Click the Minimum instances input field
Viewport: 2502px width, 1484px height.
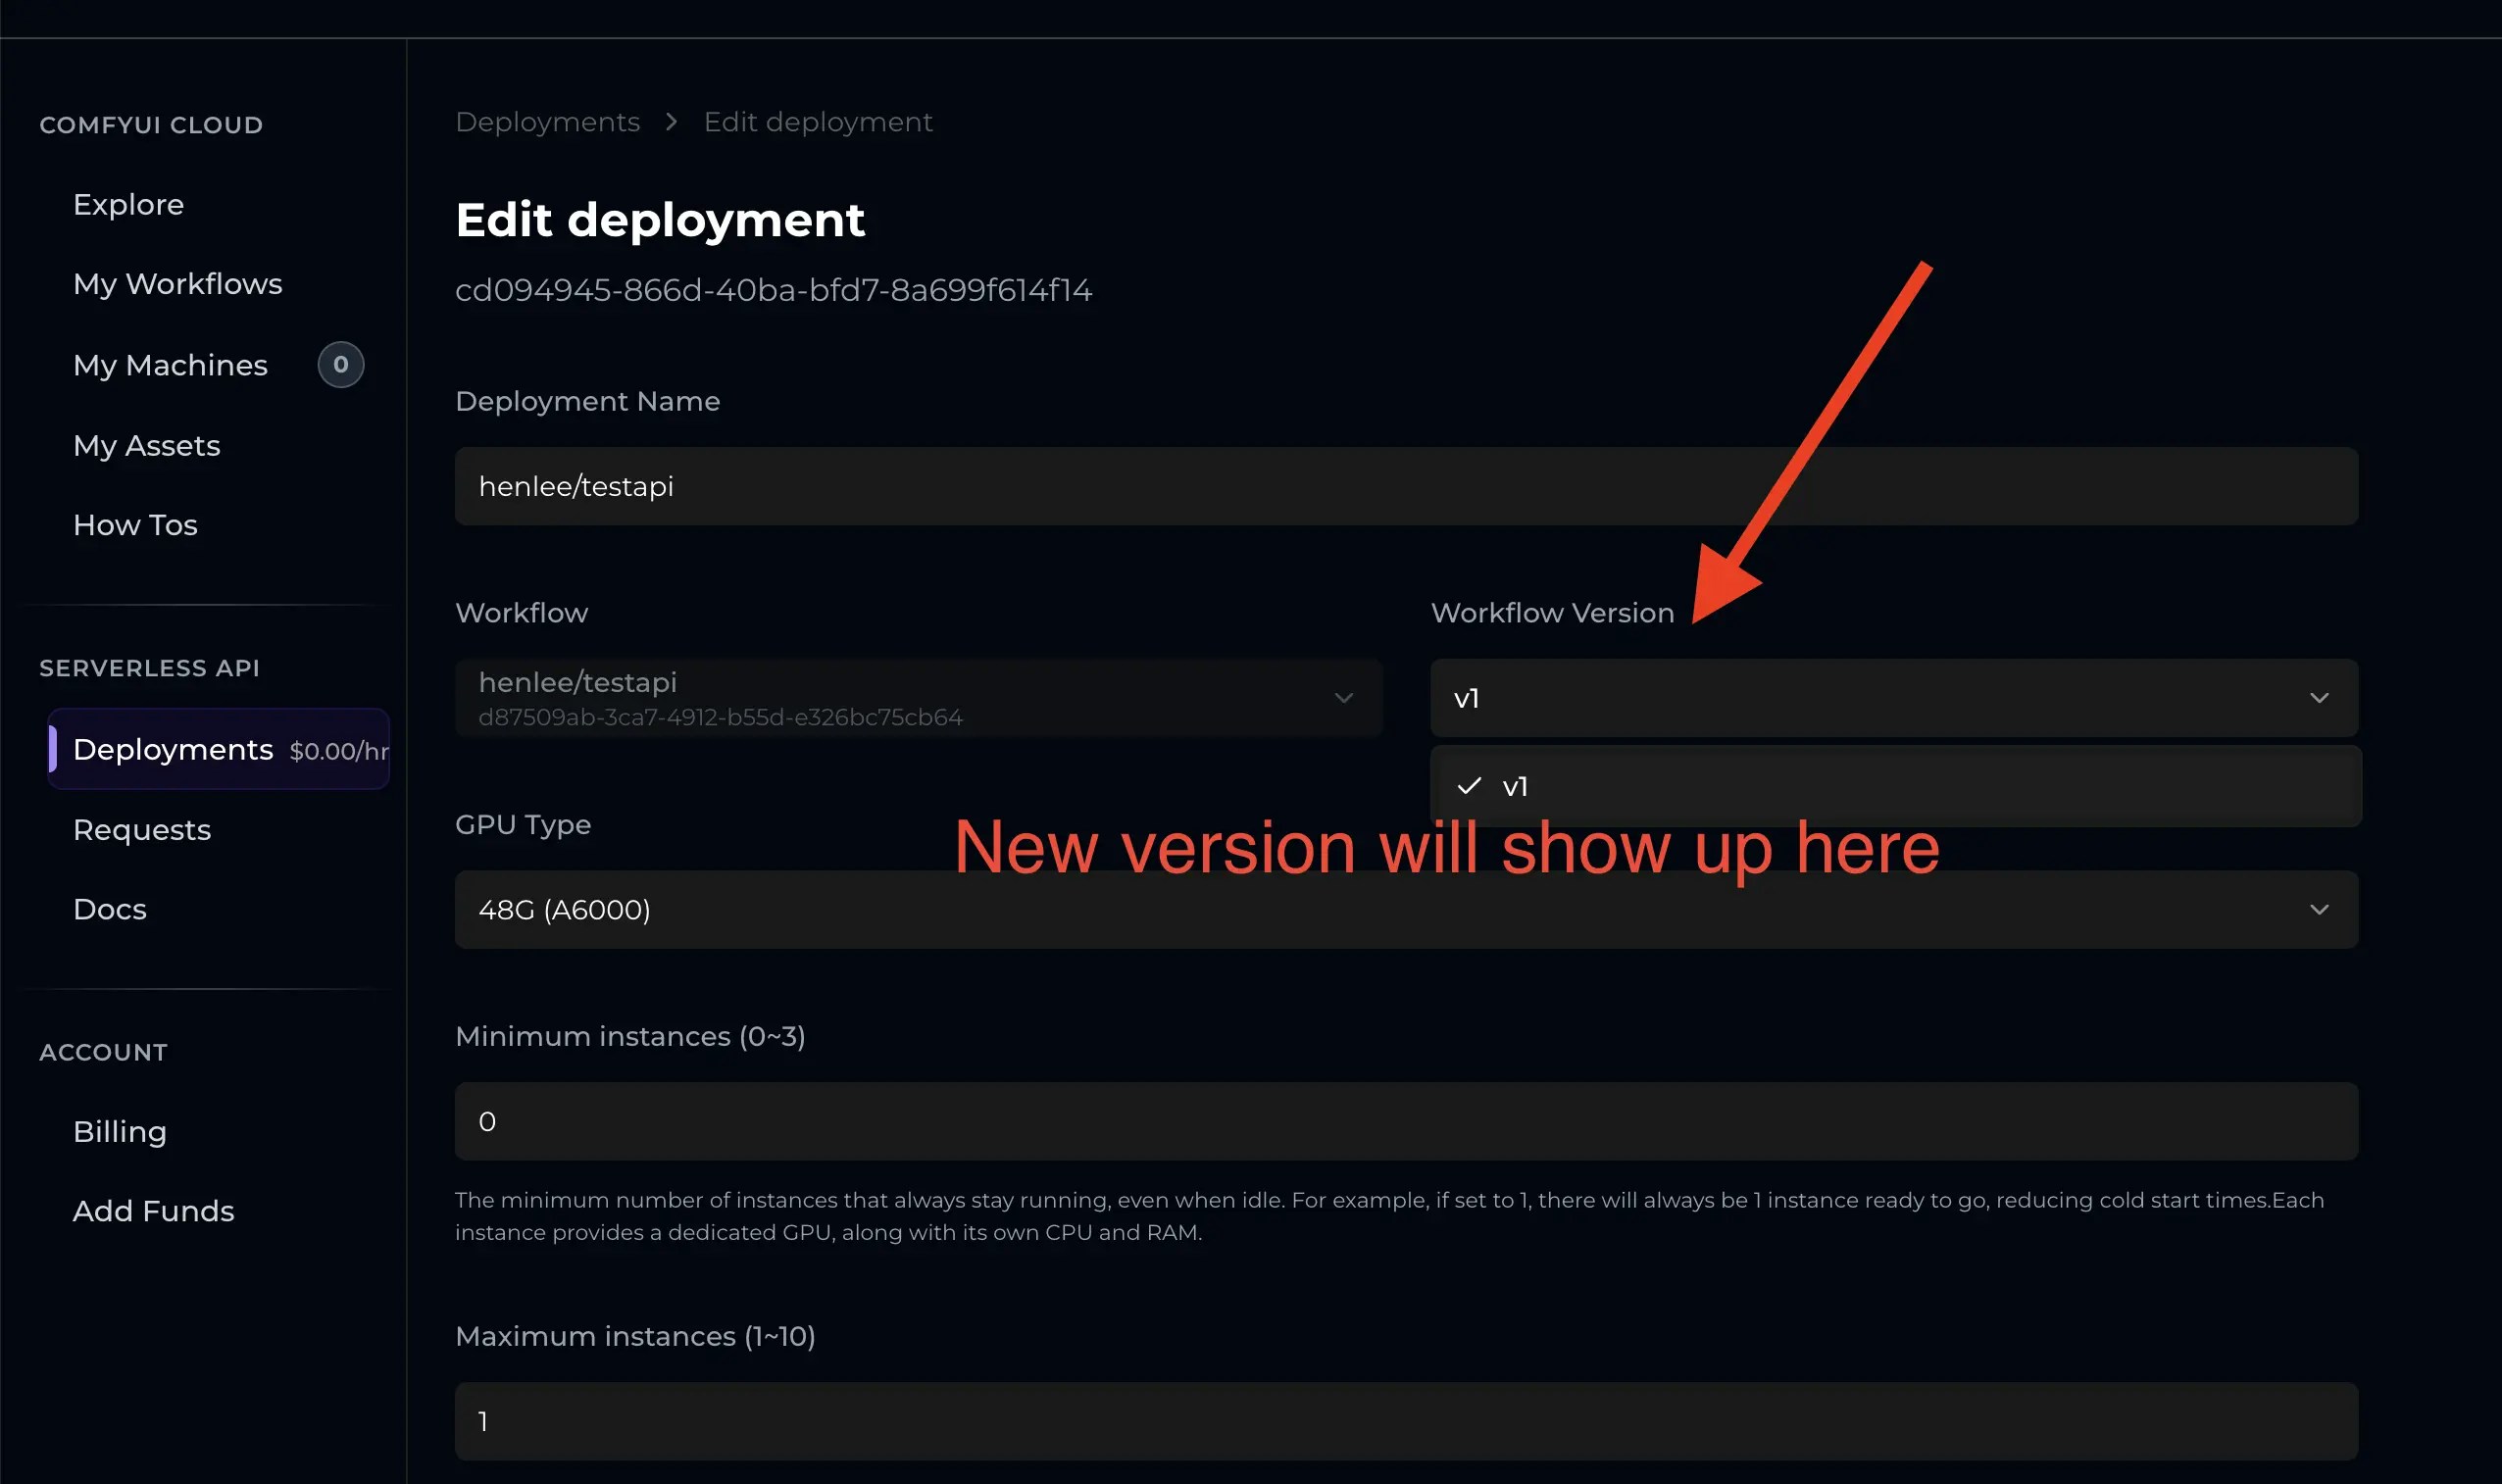pos(1405,1121)
